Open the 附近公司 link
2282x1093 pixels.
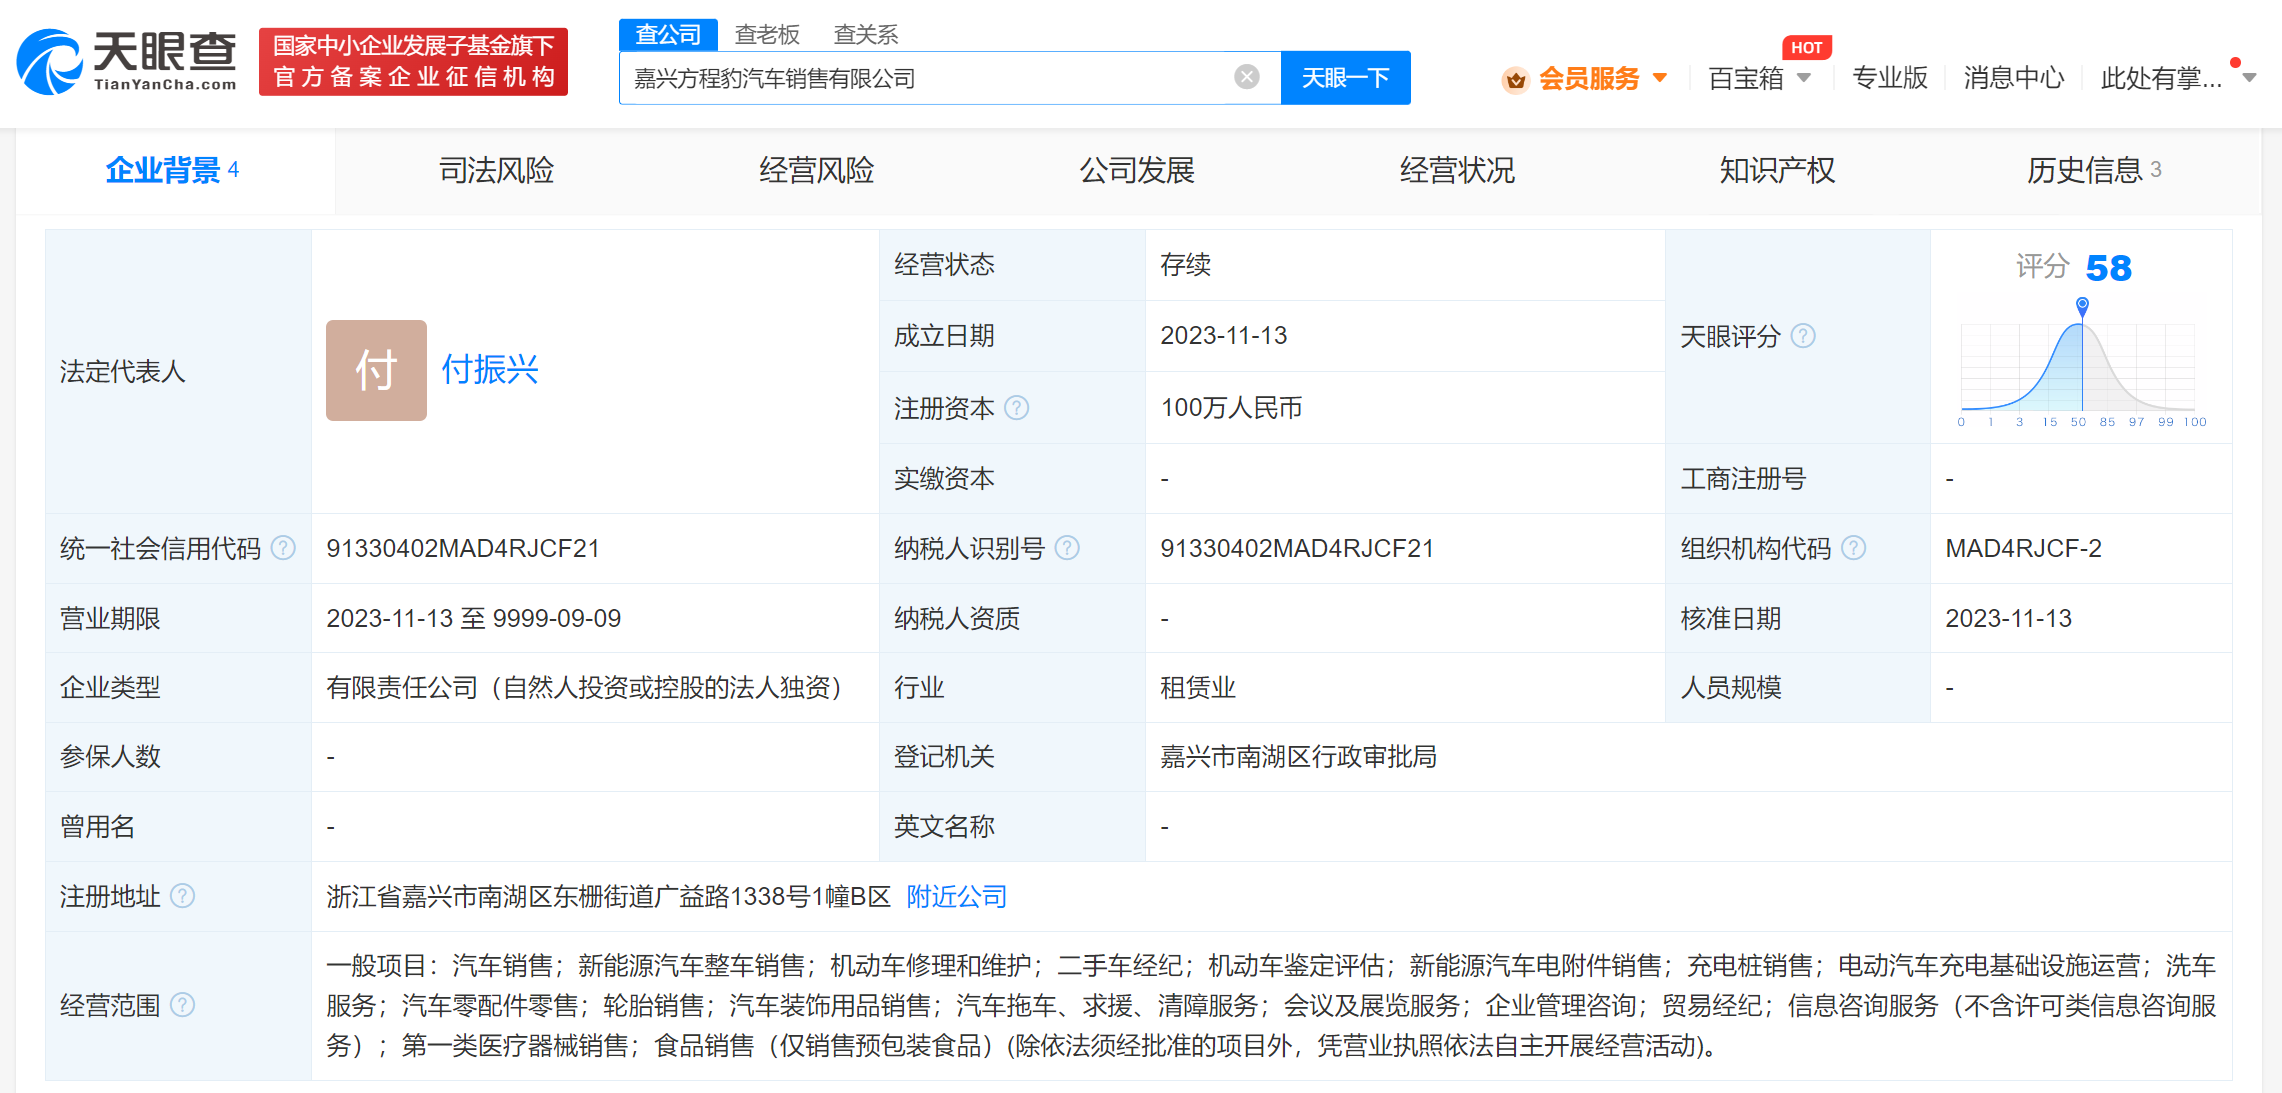coord(956,896)
